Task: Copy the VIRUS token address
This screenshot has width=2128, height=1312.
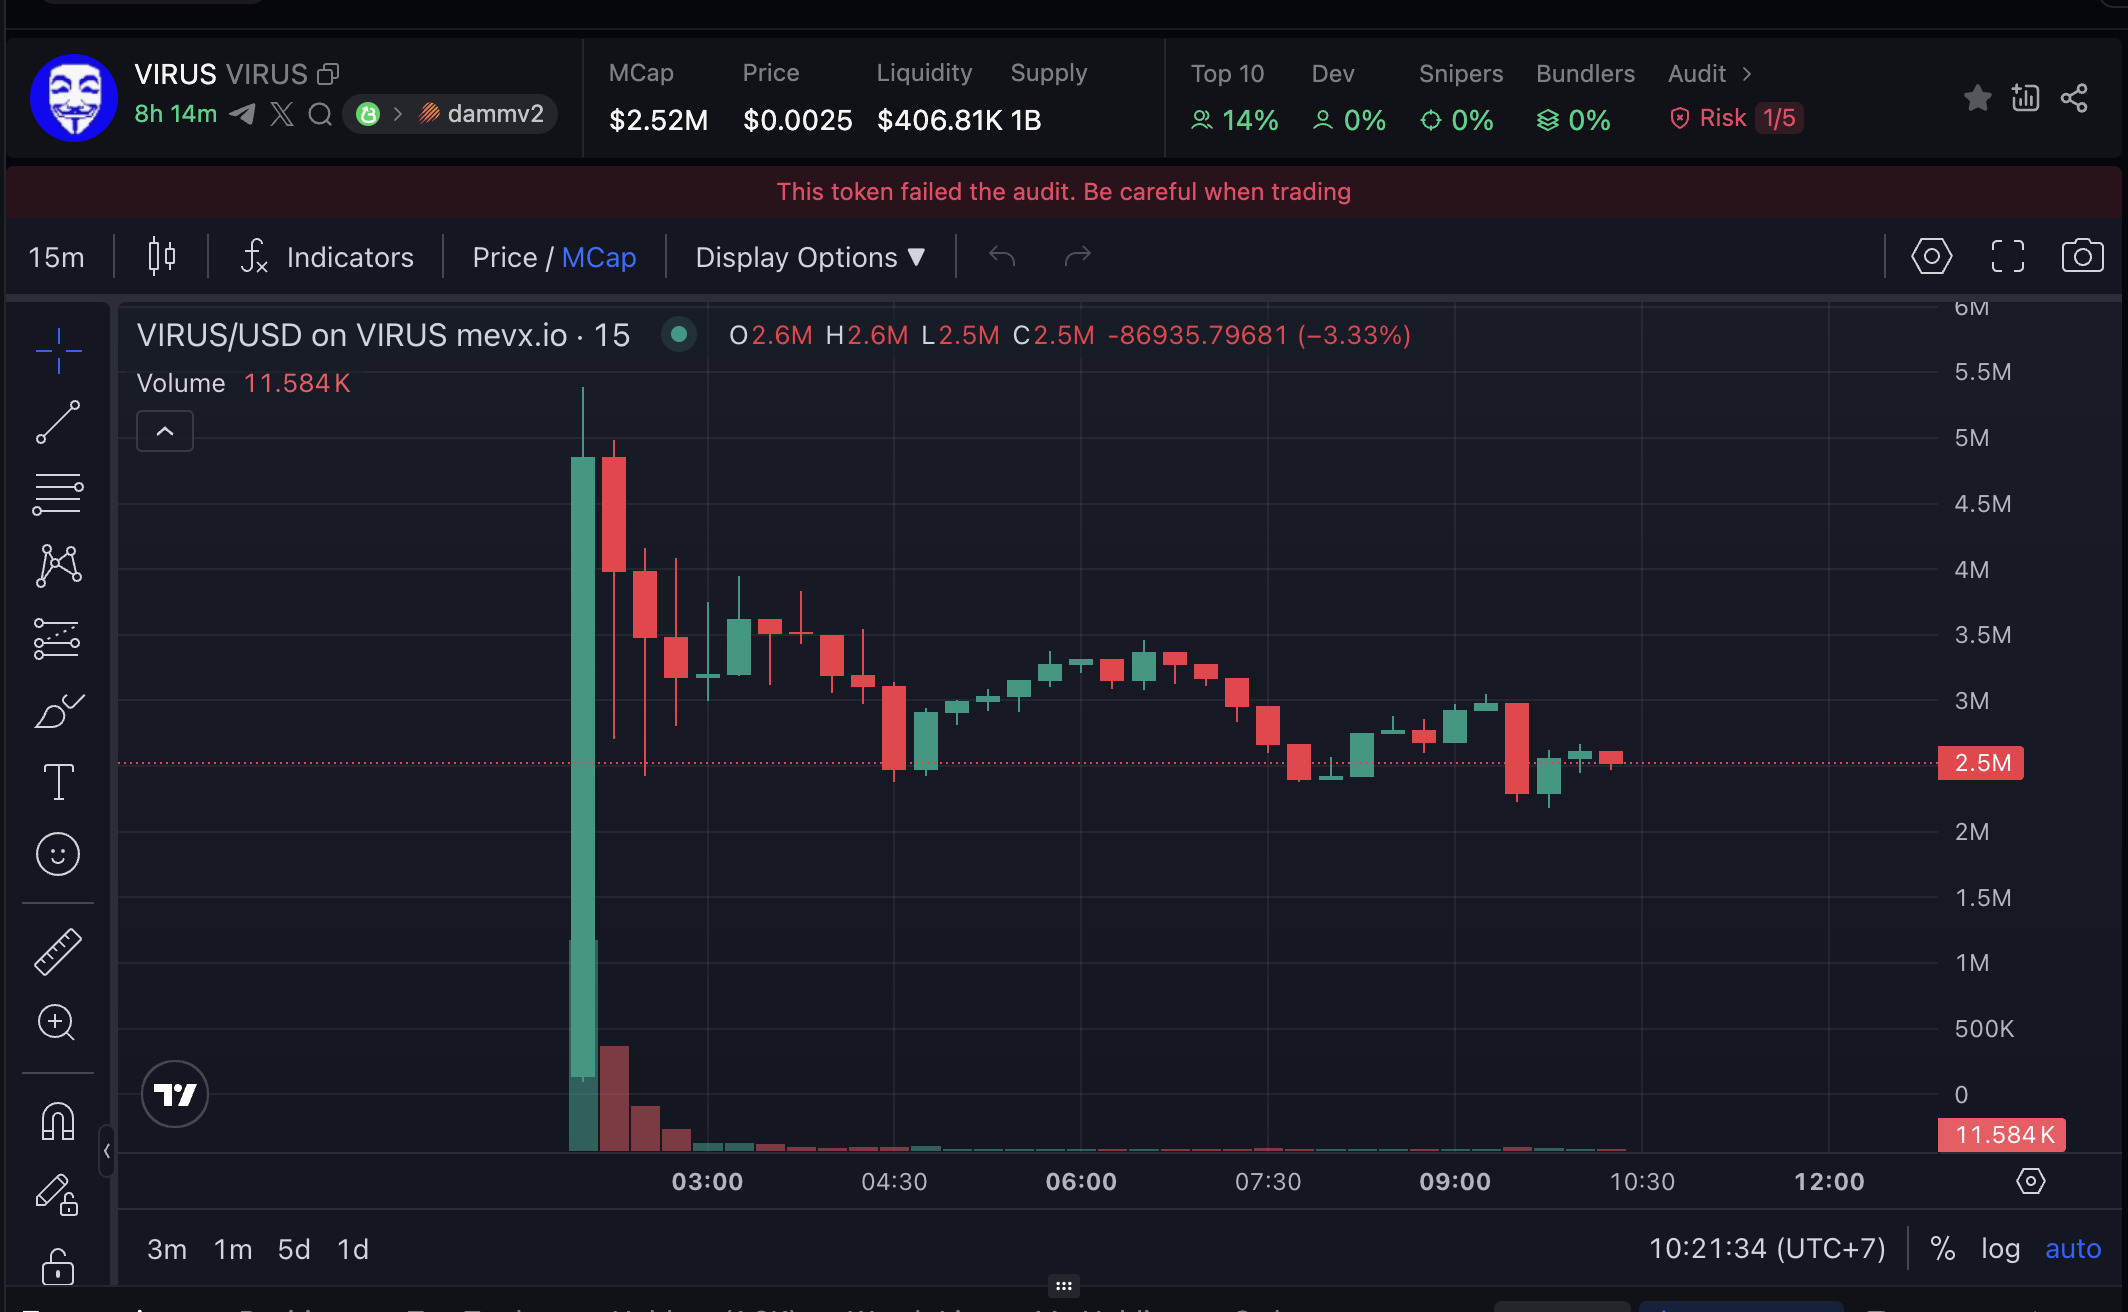Action: coord(328,74)
